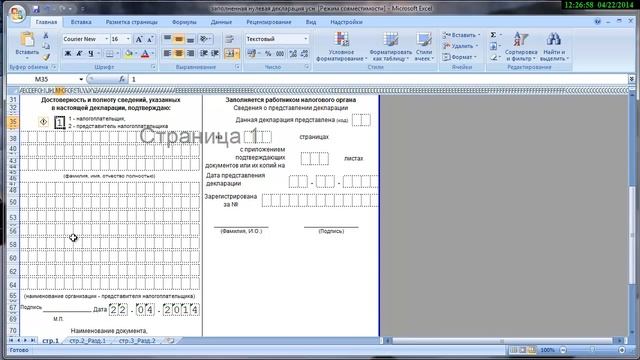Open the round Office button menu

point(17,15)
